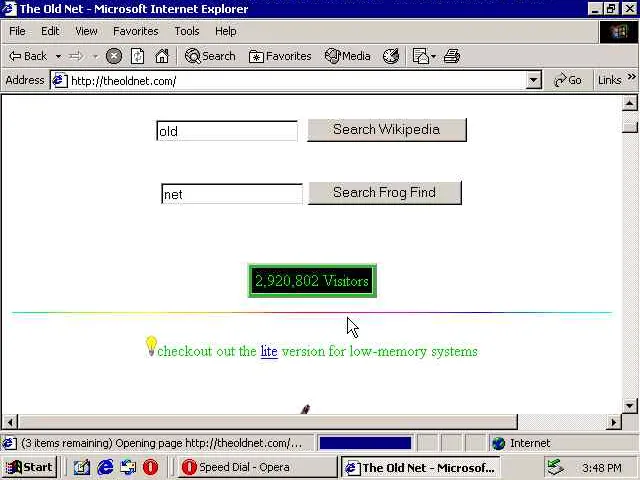This screenshot has height=480, width=640.
Task: Click the 2,920,802 Visitors counter
Action: (312, 281)
